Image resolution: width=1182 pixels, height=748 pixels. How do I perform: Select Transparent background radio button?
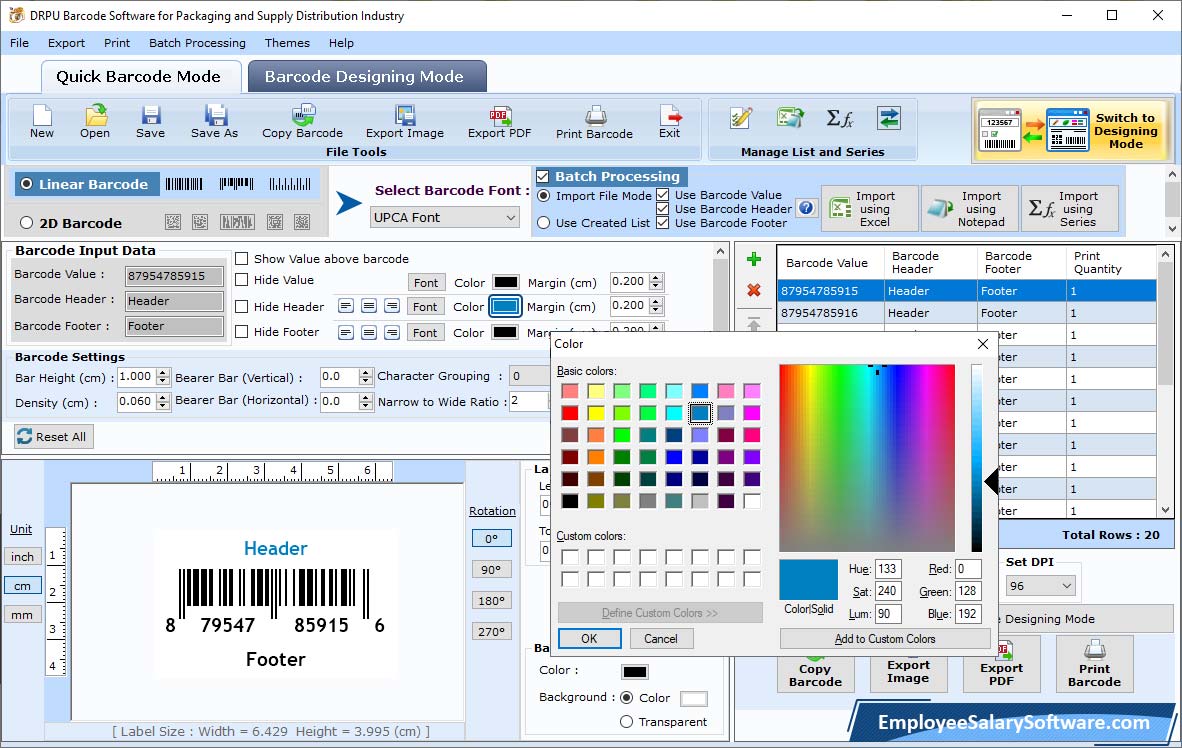[626, 722]
